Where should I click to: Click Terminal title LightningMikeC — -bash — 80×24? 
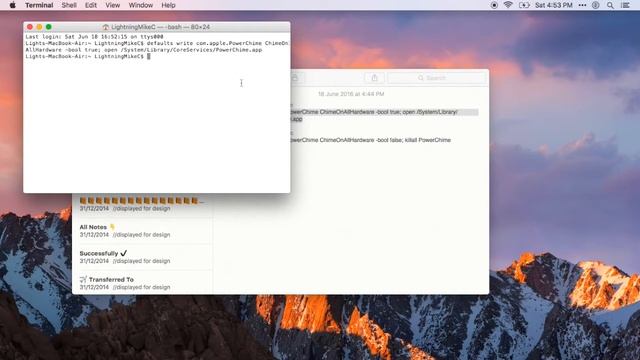160,27
